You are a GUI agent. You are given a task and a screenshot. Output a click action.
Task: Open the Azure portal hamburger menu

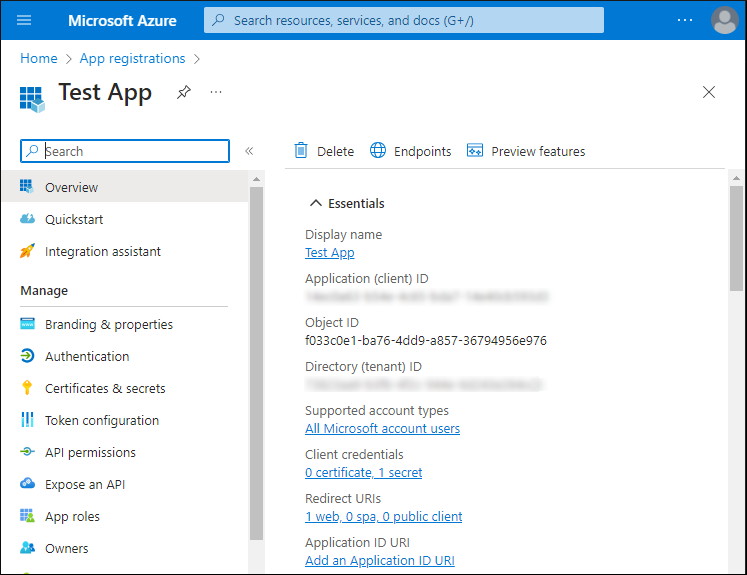(24, 20)
